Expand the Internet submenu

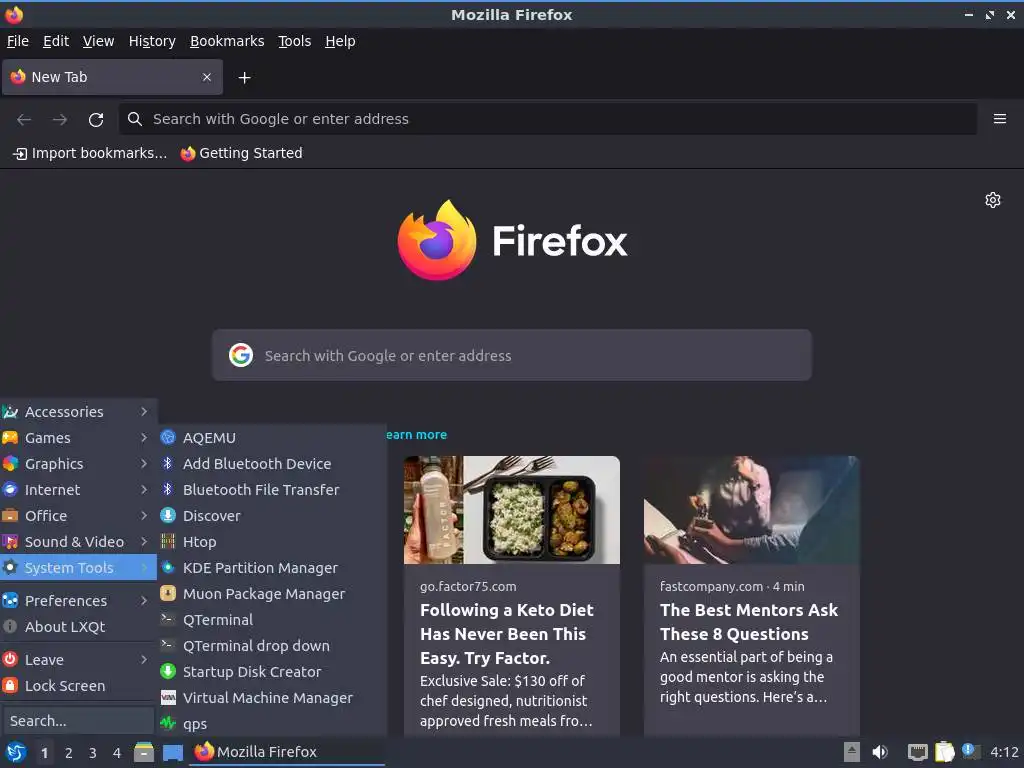coord(78,490)
